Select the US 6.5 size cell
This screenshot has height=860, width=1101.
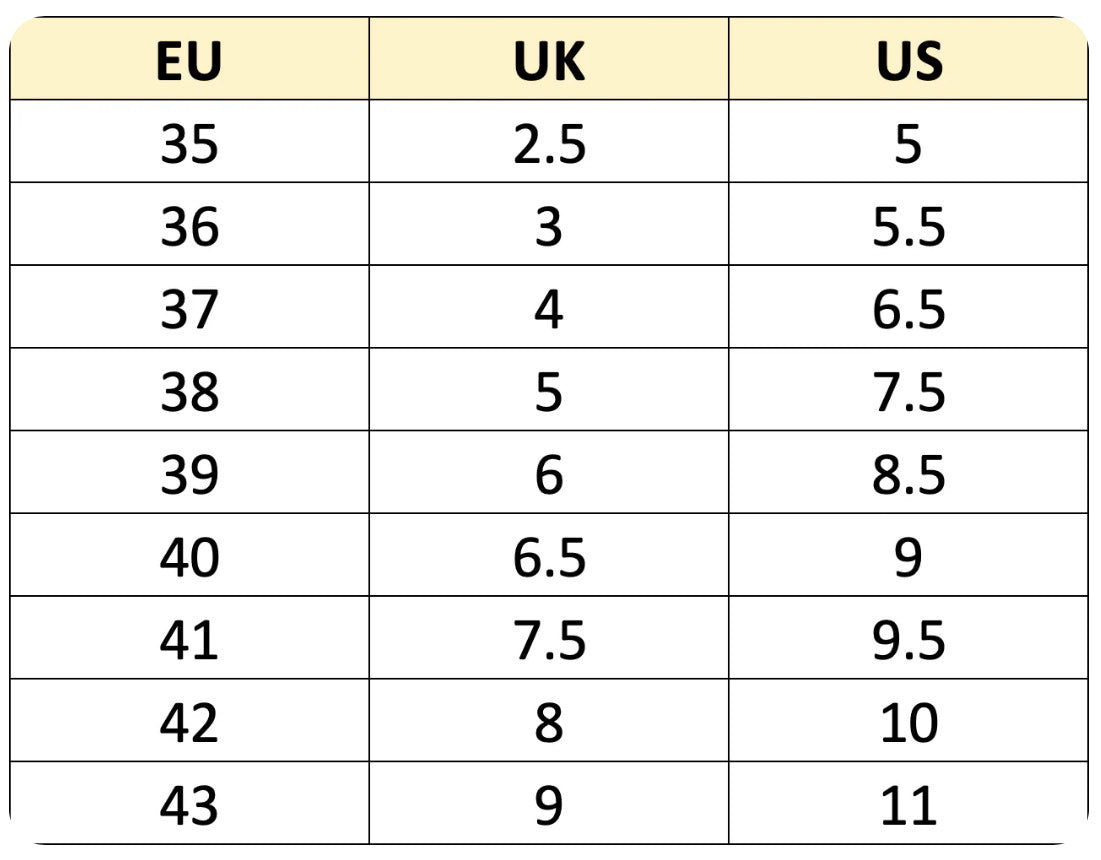[909, 310]
